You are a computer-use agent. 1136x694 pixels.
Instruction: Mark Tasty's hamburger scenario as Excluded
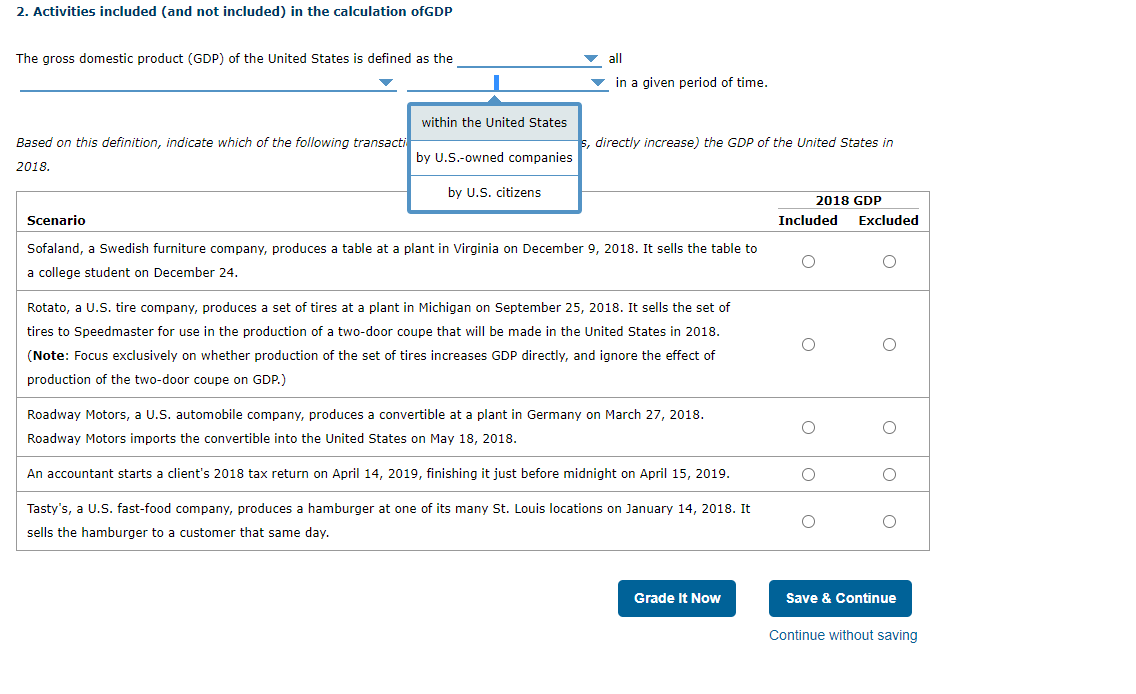click(888, 521)
